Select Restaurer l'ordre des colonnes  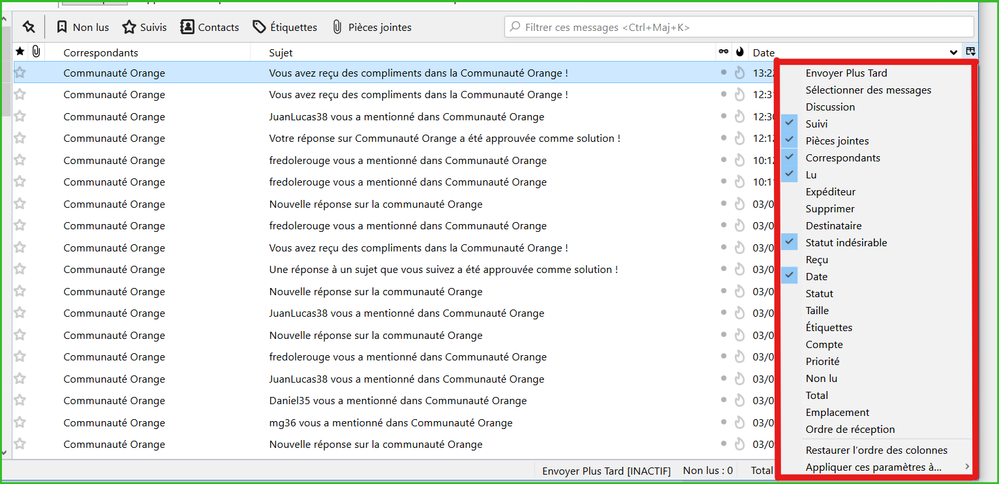pyautogui.click(x=876, y=450)
